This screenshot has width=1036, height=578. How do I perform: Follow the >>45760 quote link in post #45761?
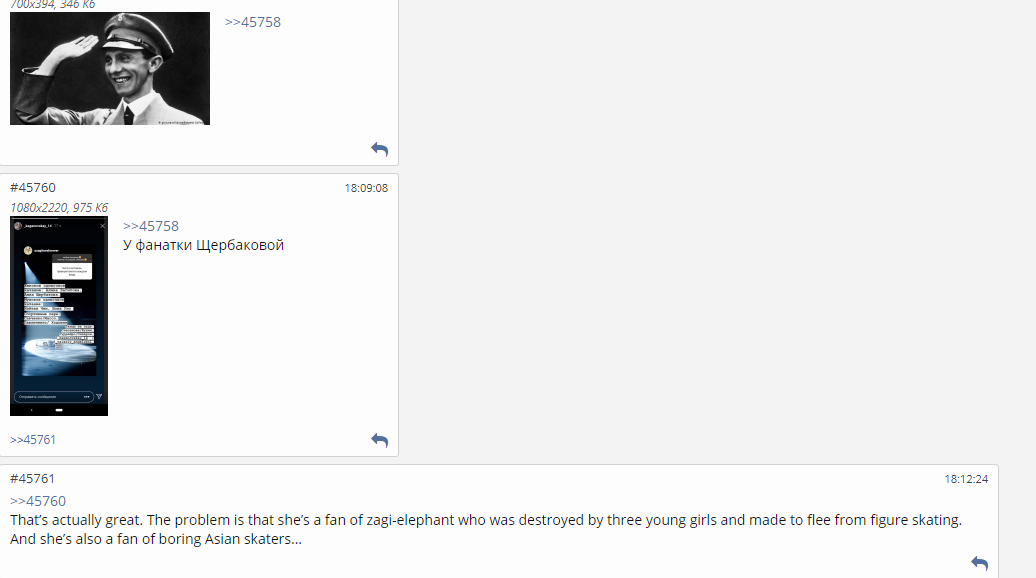pos(38,501)
